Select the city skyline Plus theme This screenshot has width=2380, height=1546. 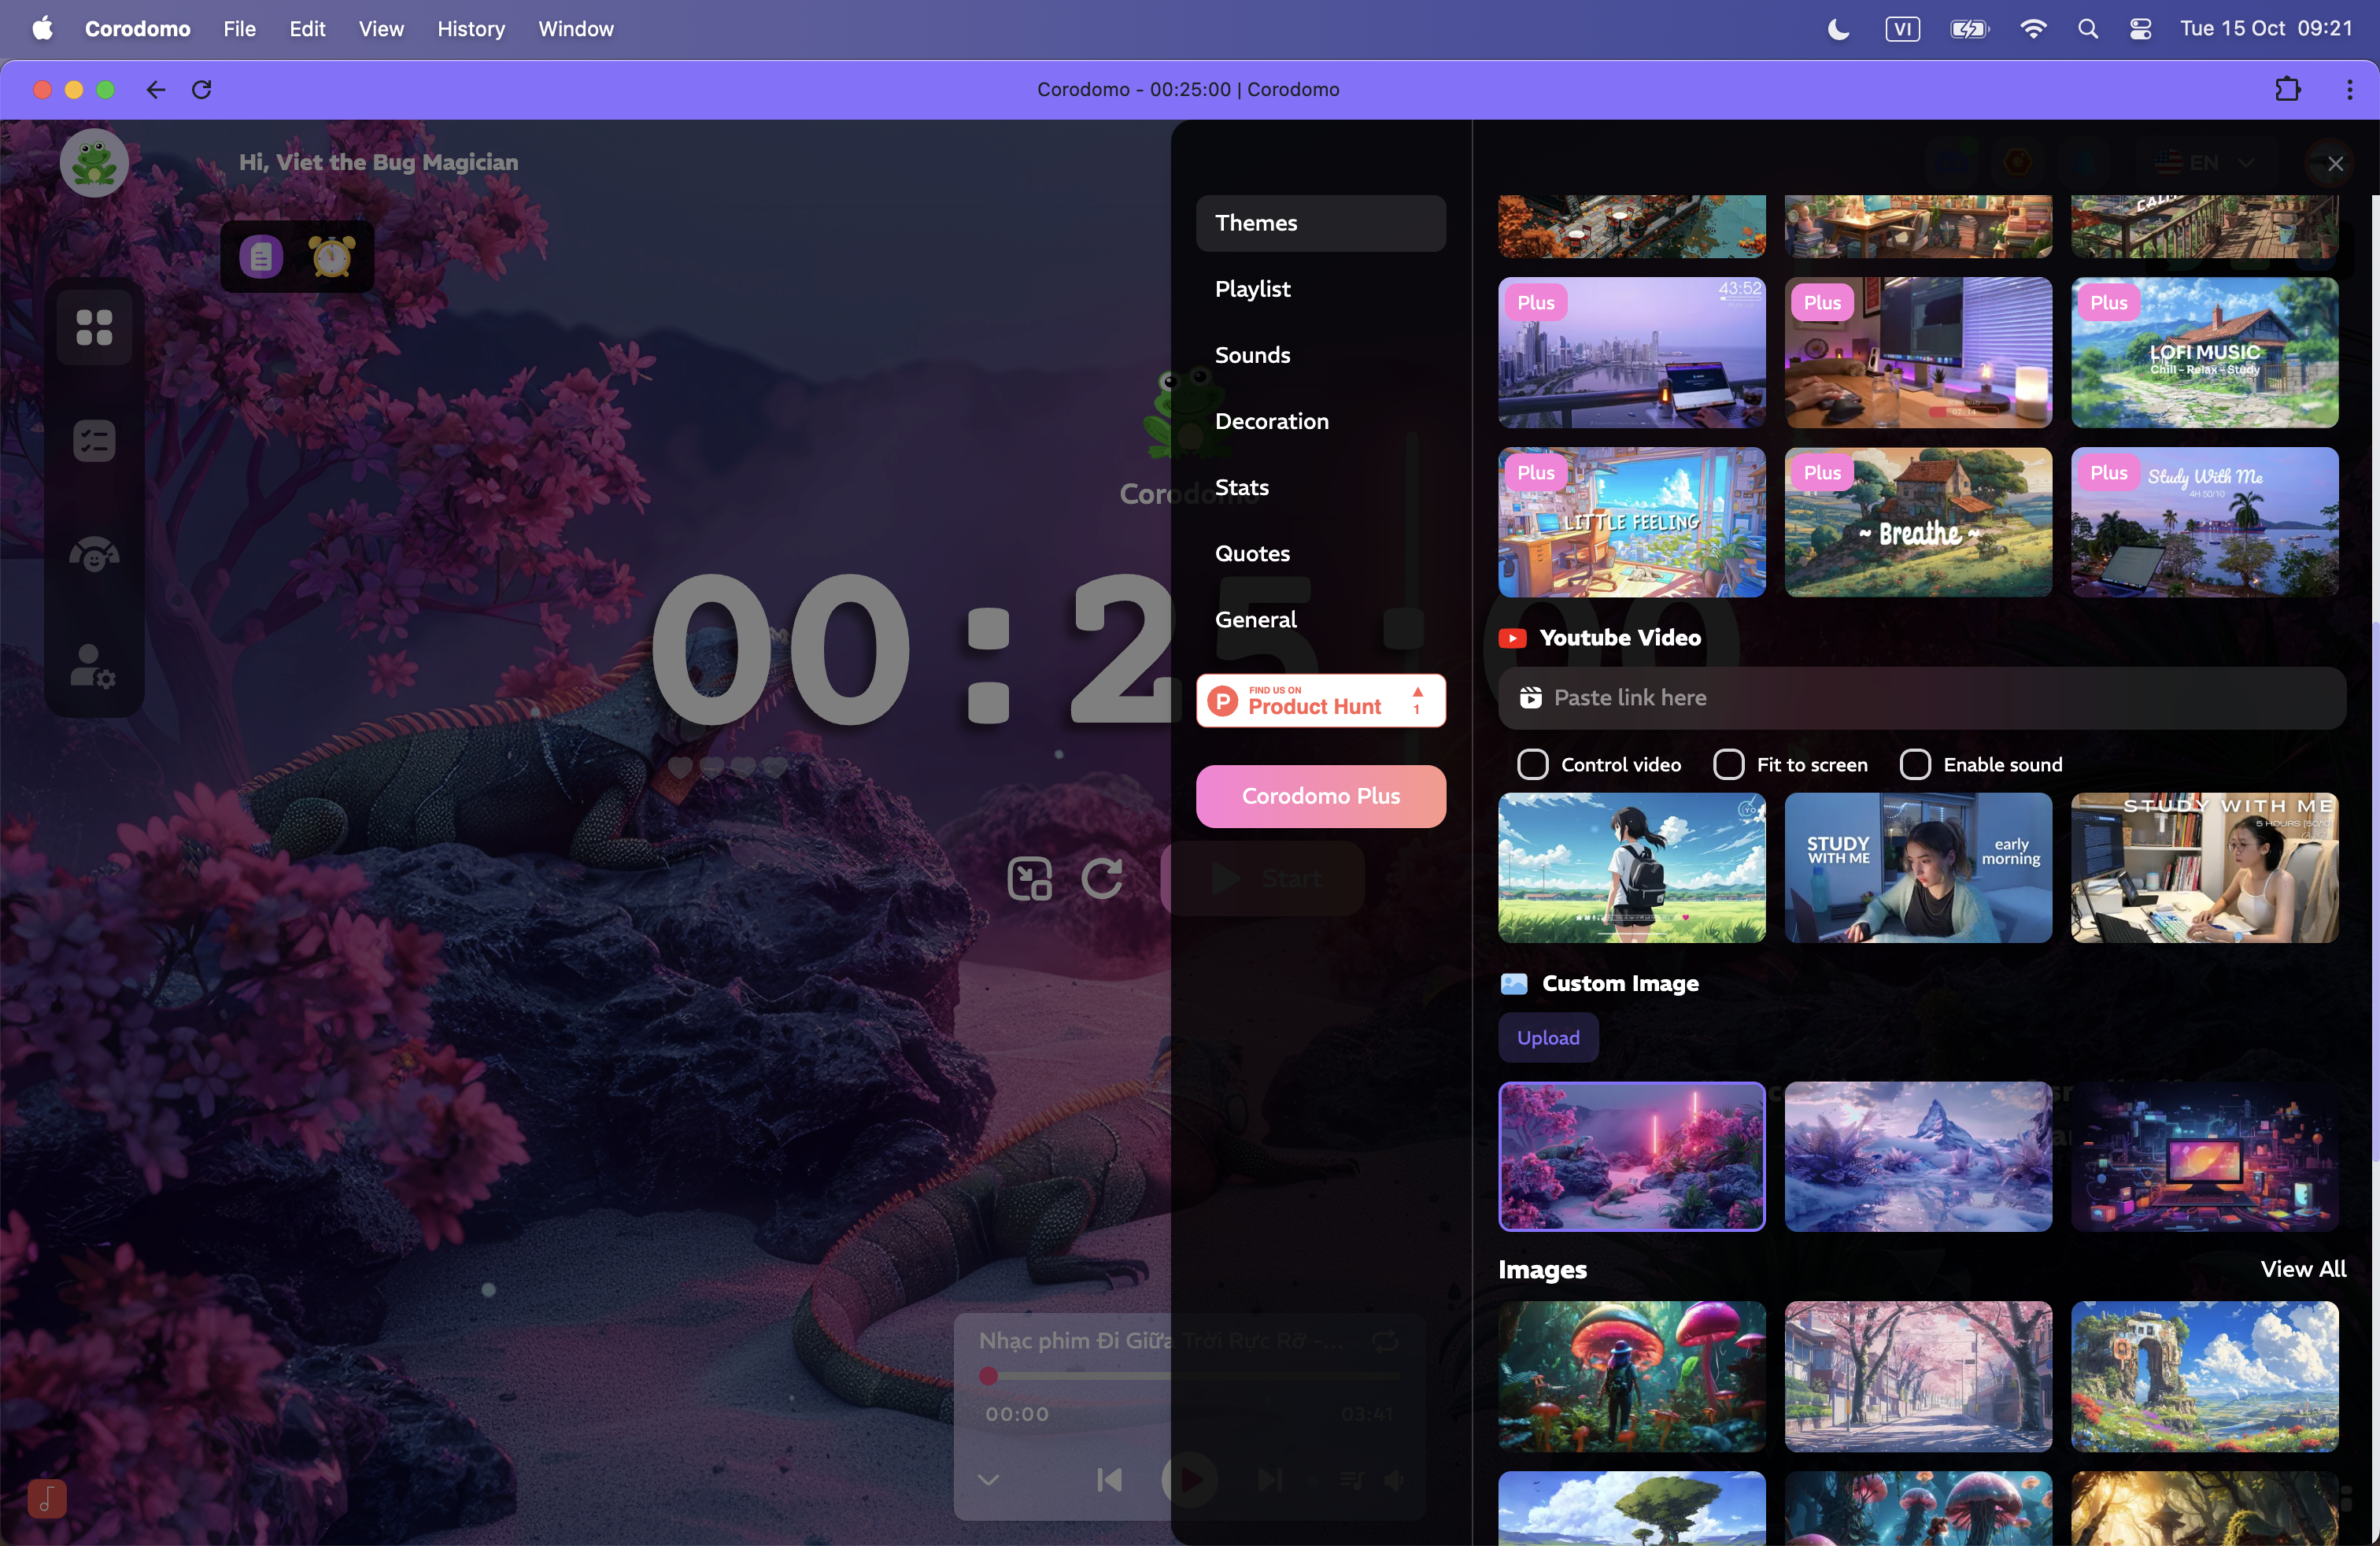point(1632,352)
